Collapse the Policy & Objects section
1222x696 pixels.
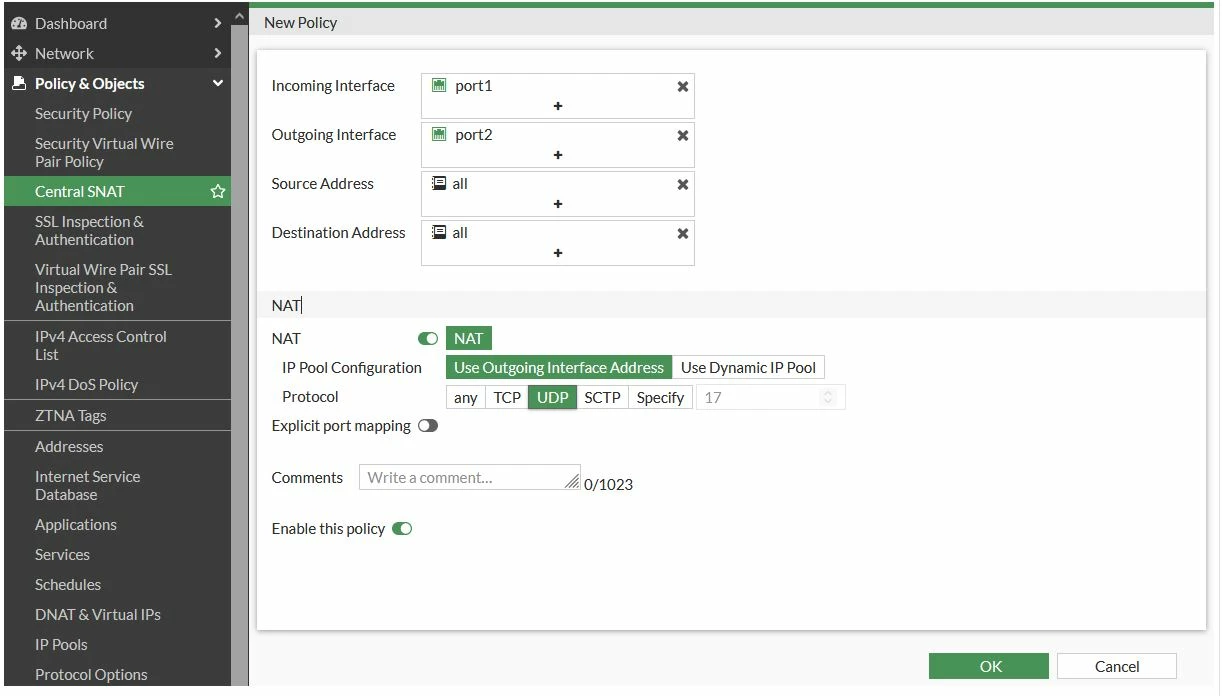click(x=218, y=83)
